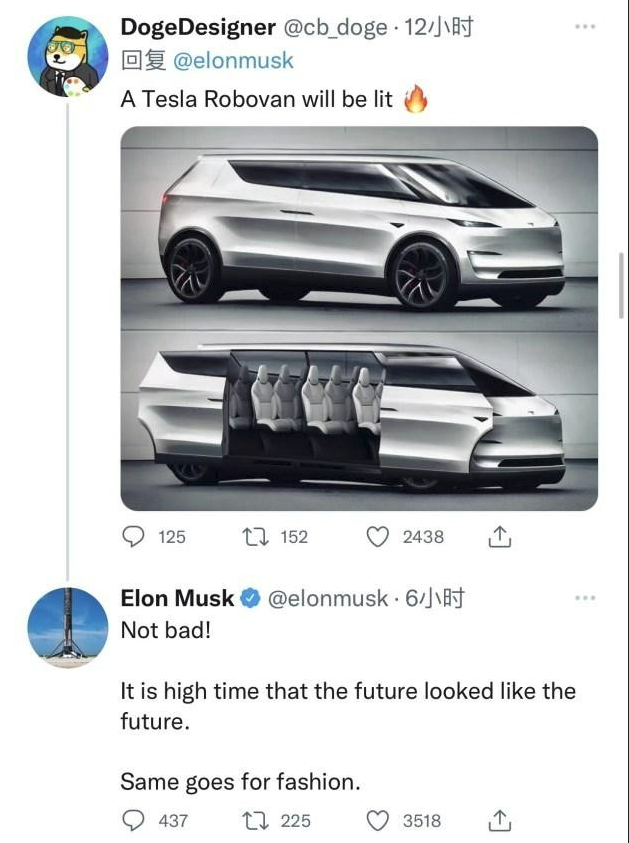
Task: Open DogeDesigner's profile avatar
Action: coord(67,56)
